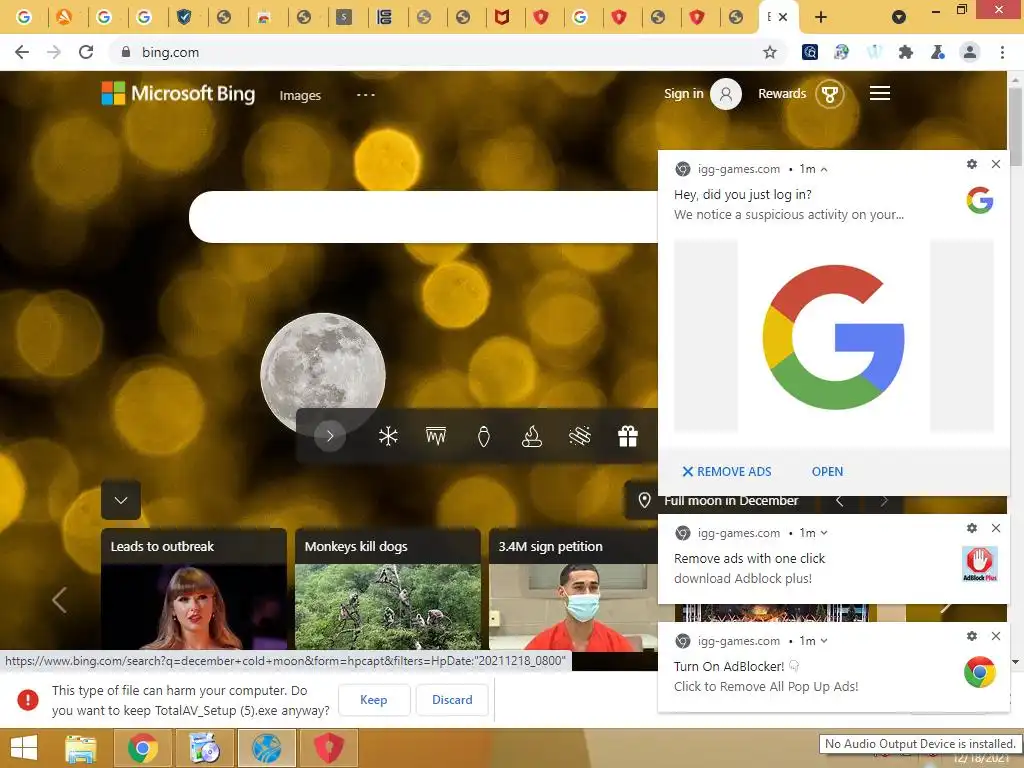Click the location pin icon on image caption
This screenshot has width=1024, height=768.
644,500
